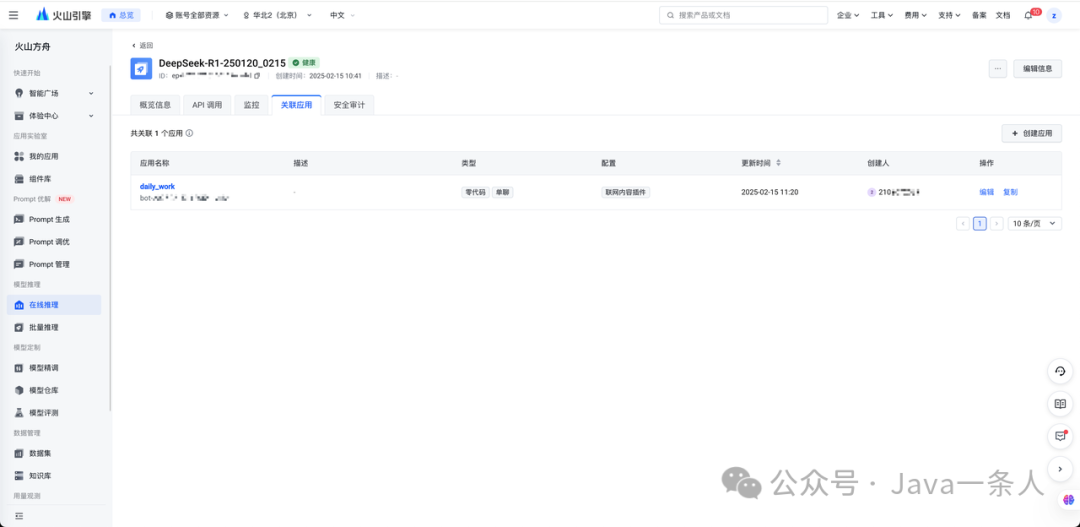This screenshot has width=1080, height=527.
Task: Focus the 搜索产品或文档 search field
Action: 743,15
